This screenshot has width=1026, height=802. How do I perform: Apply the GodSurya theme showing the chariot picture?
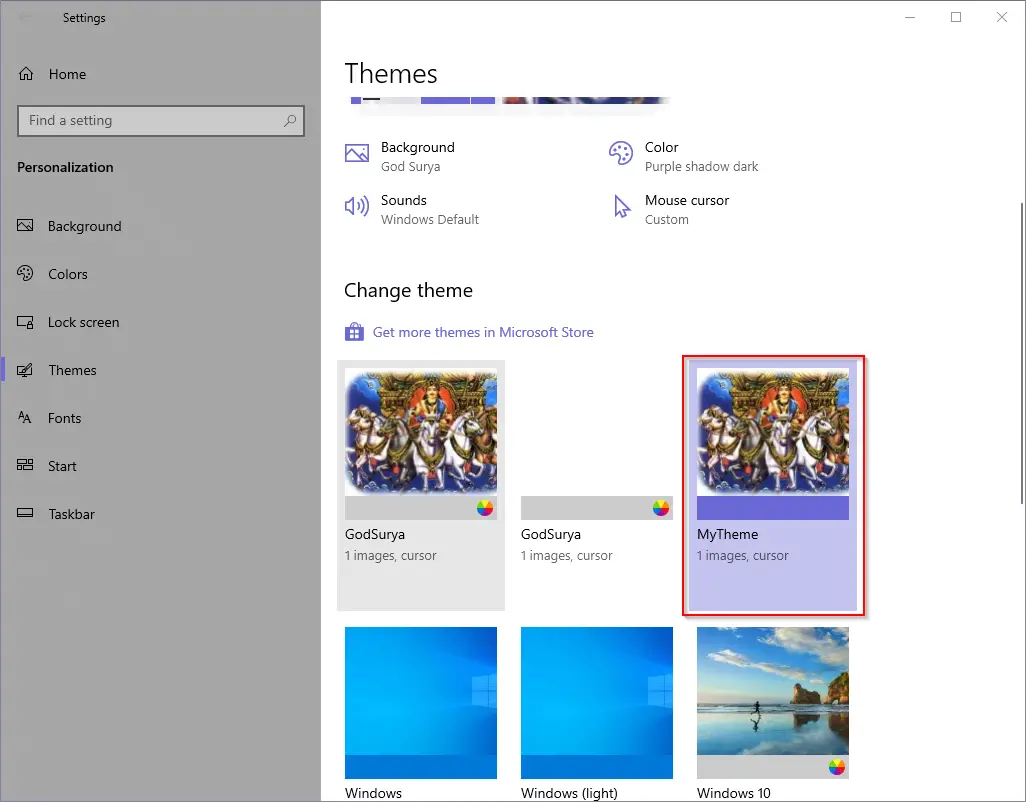(421, 485)
